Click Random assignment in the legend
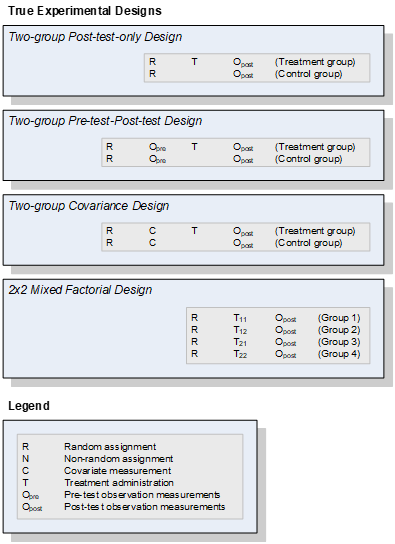Screen dimensions: 395x544 coord(110,447)
